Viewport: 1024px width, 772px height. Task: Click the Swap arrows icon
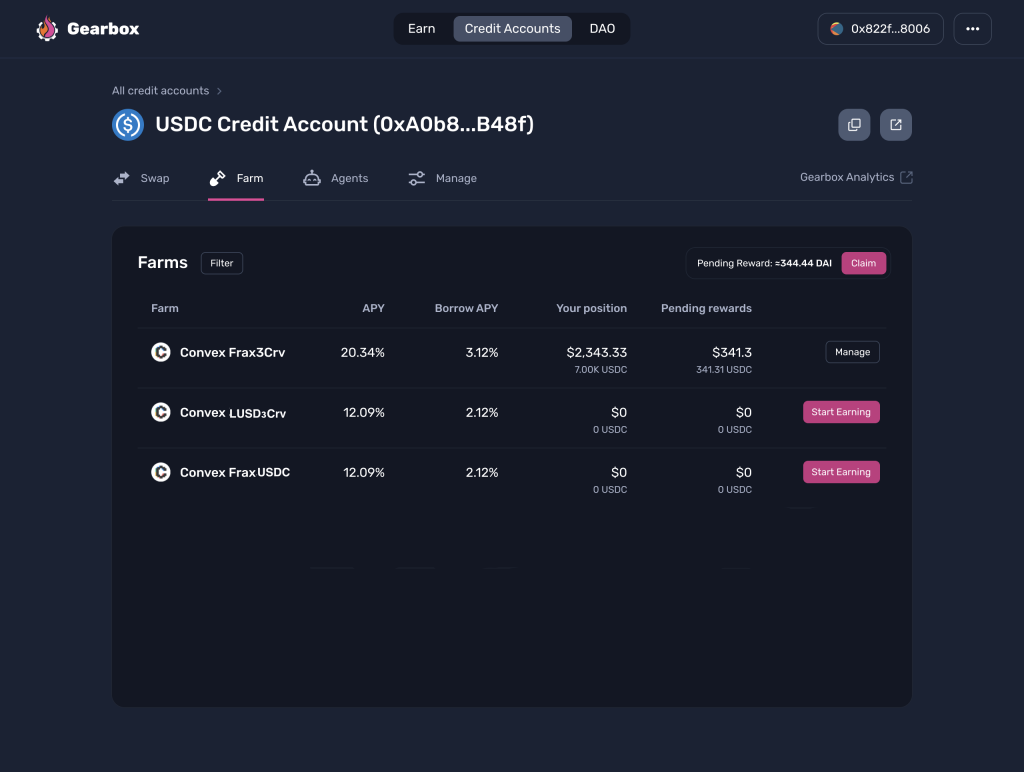(x=121, y=178)
